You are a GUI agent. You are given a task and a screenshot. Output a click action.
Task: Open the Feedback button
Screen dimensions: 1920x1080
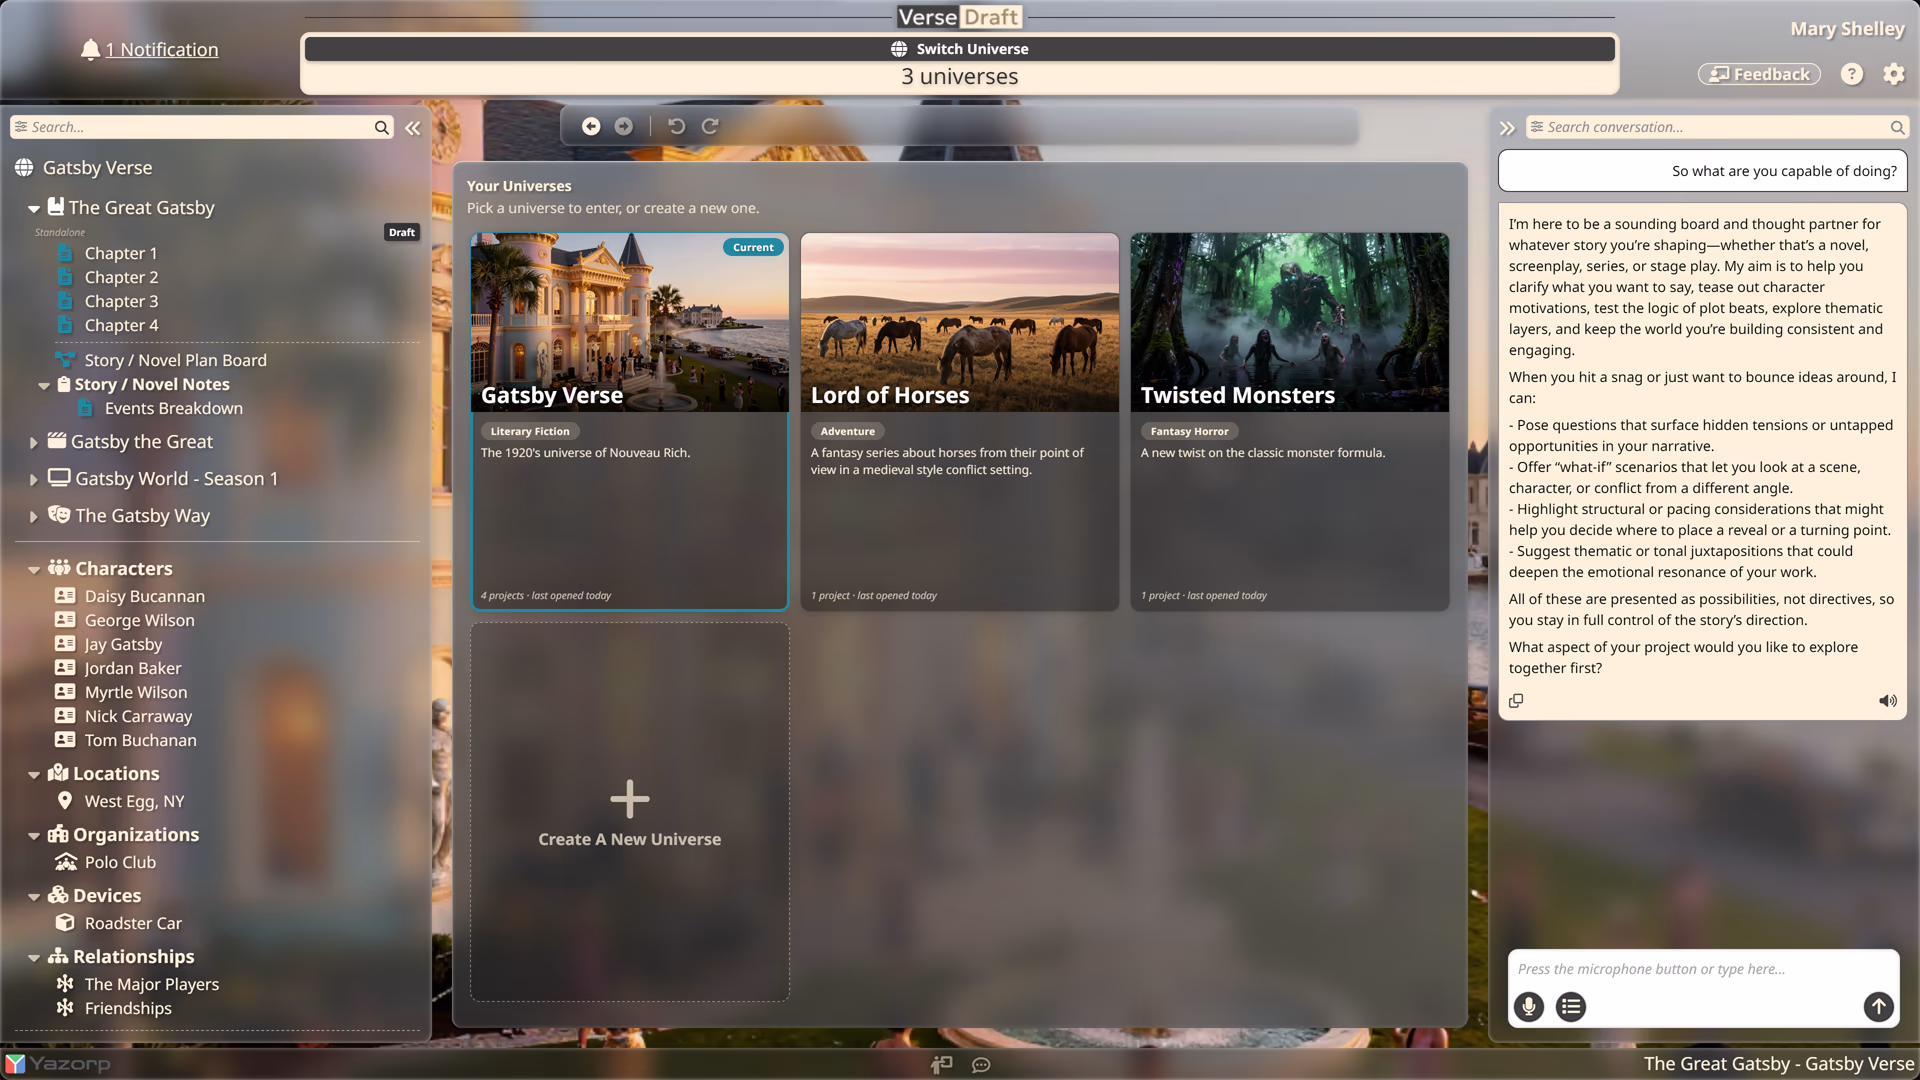click(x=1759, y=74)
